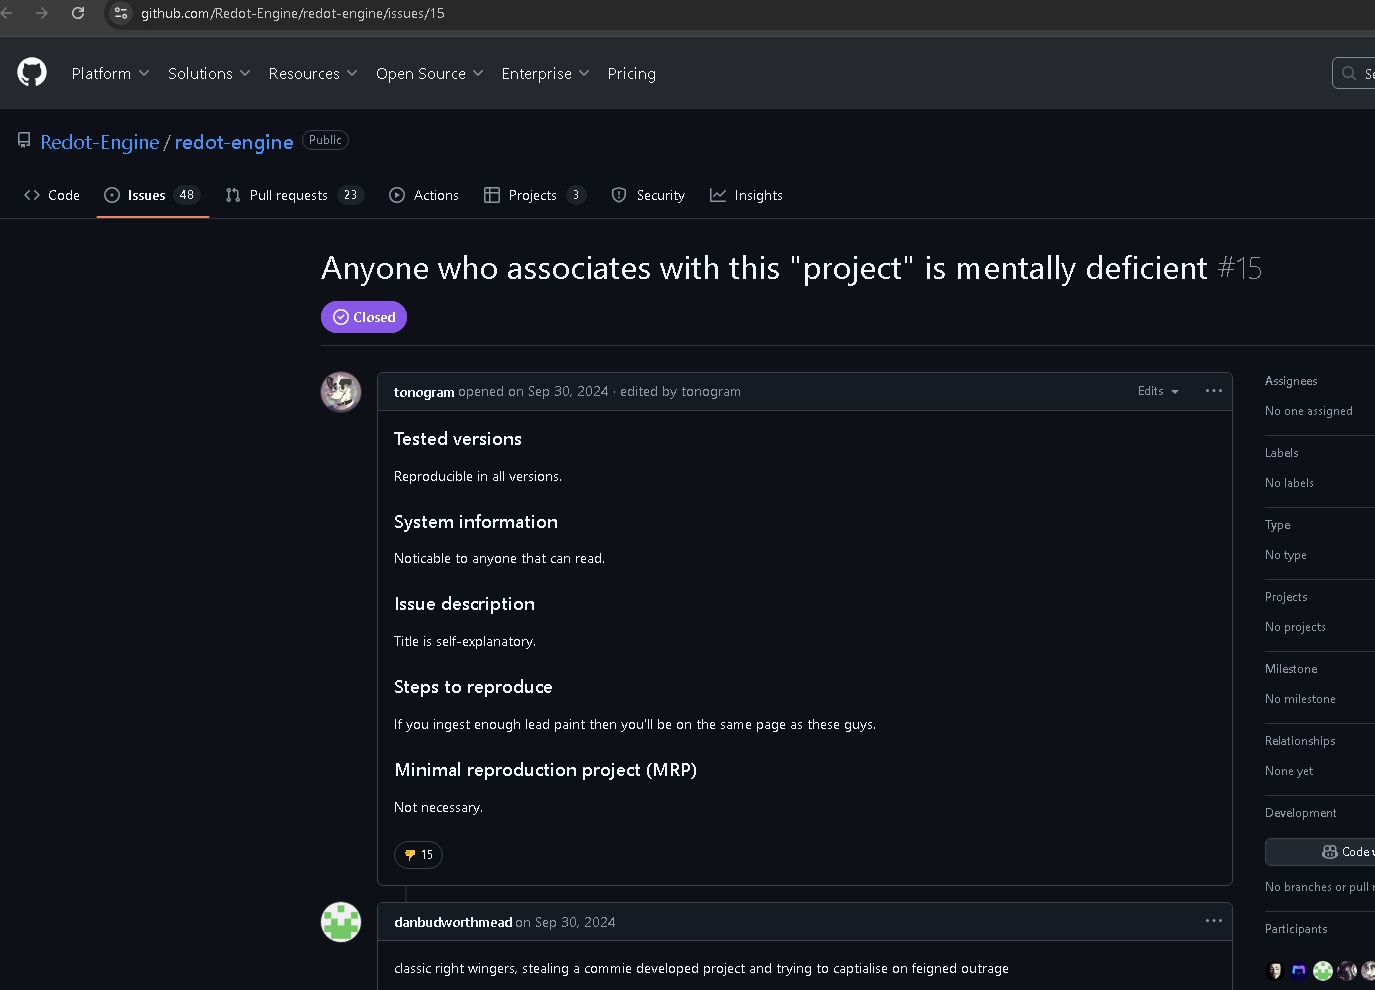
Task: Click the Public repository badge
Action: click(325, 140)
